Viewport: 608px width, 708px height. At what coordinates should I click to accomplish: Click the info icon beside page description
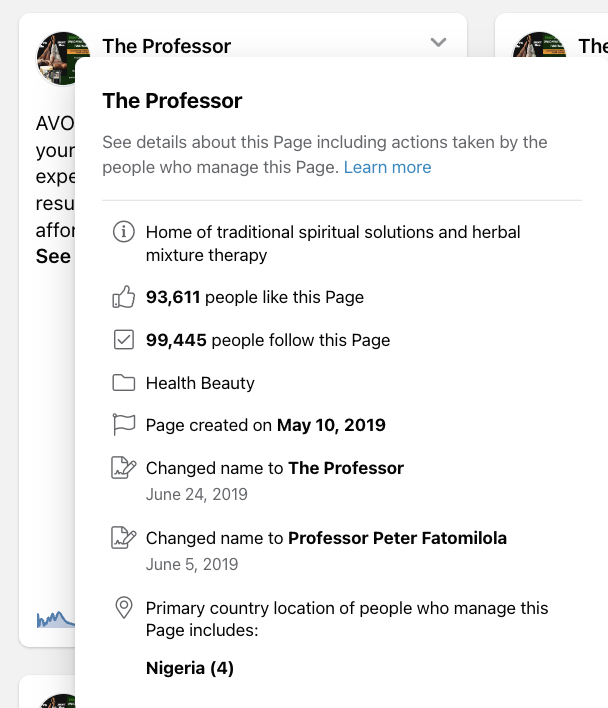124,232
